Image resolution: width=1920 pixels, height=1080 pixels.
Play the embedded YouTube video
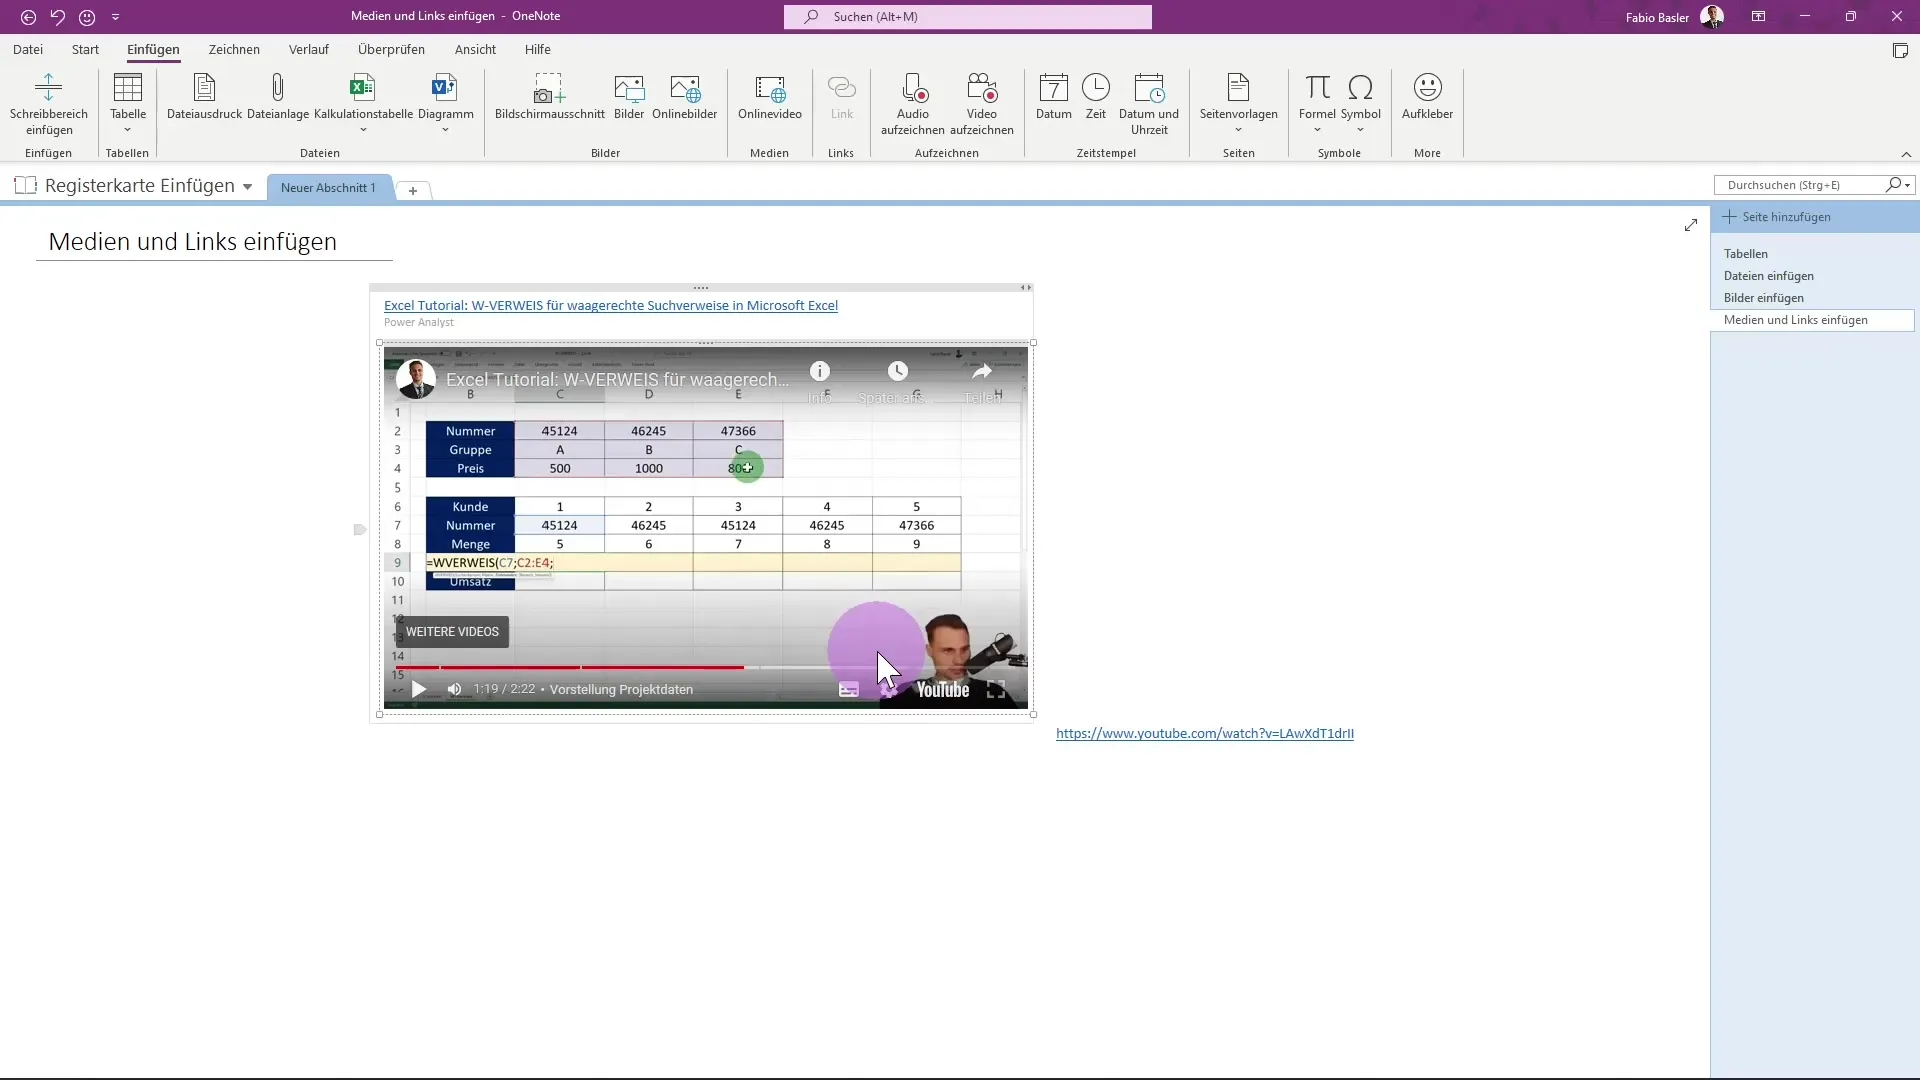click(419, 689)
